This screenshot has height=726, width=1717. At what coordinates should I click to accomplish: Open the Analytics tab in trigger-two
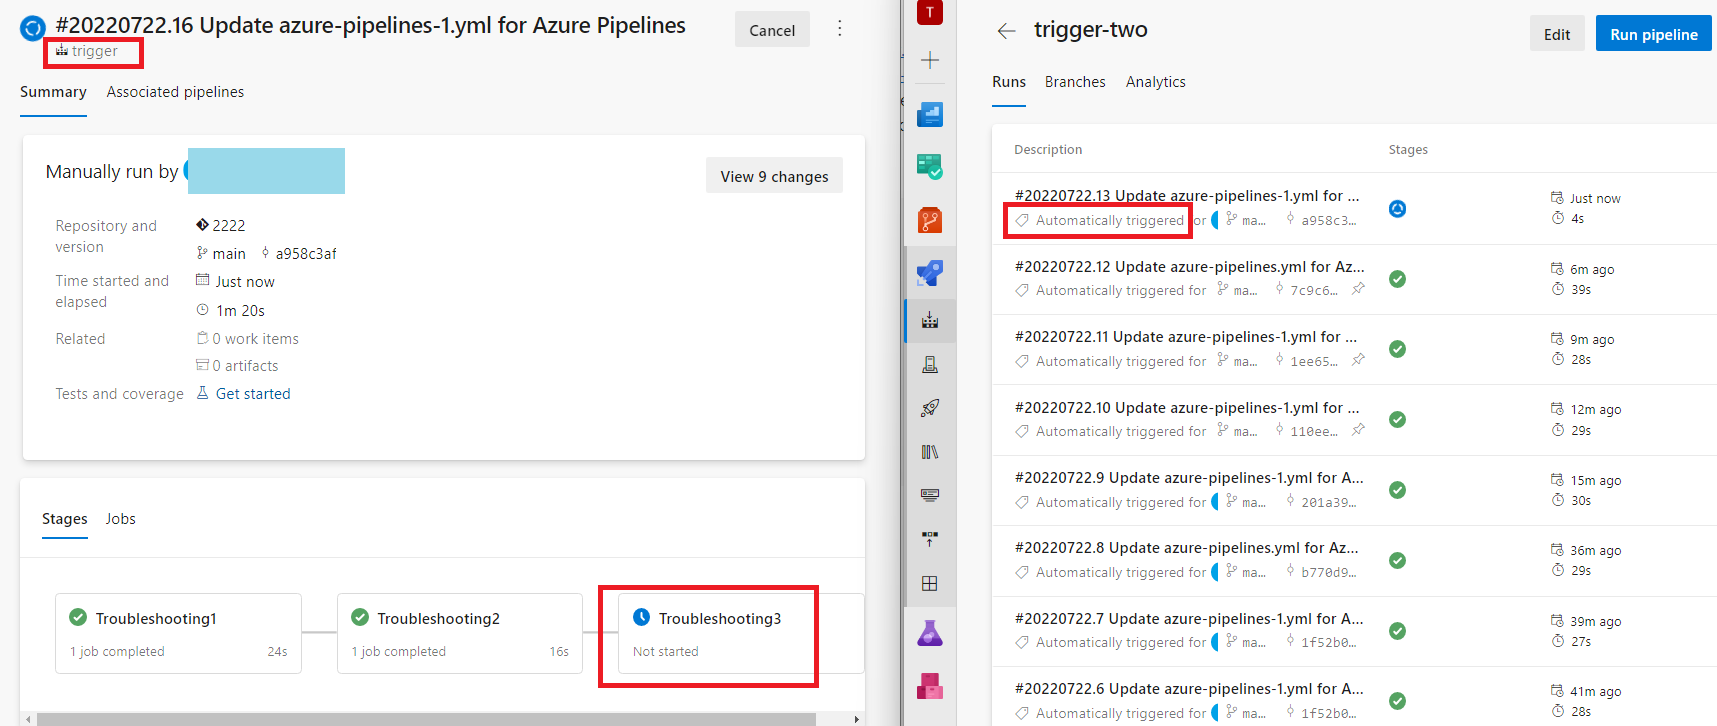pyautogui.click(x=1156, y=82)
